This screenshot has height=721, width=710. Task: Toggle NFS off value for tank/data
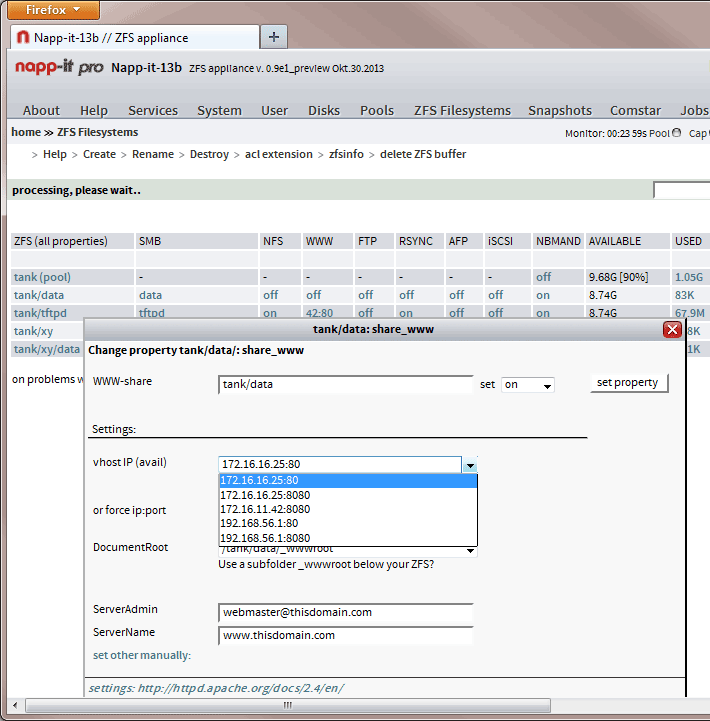click(x=270, y=295)
